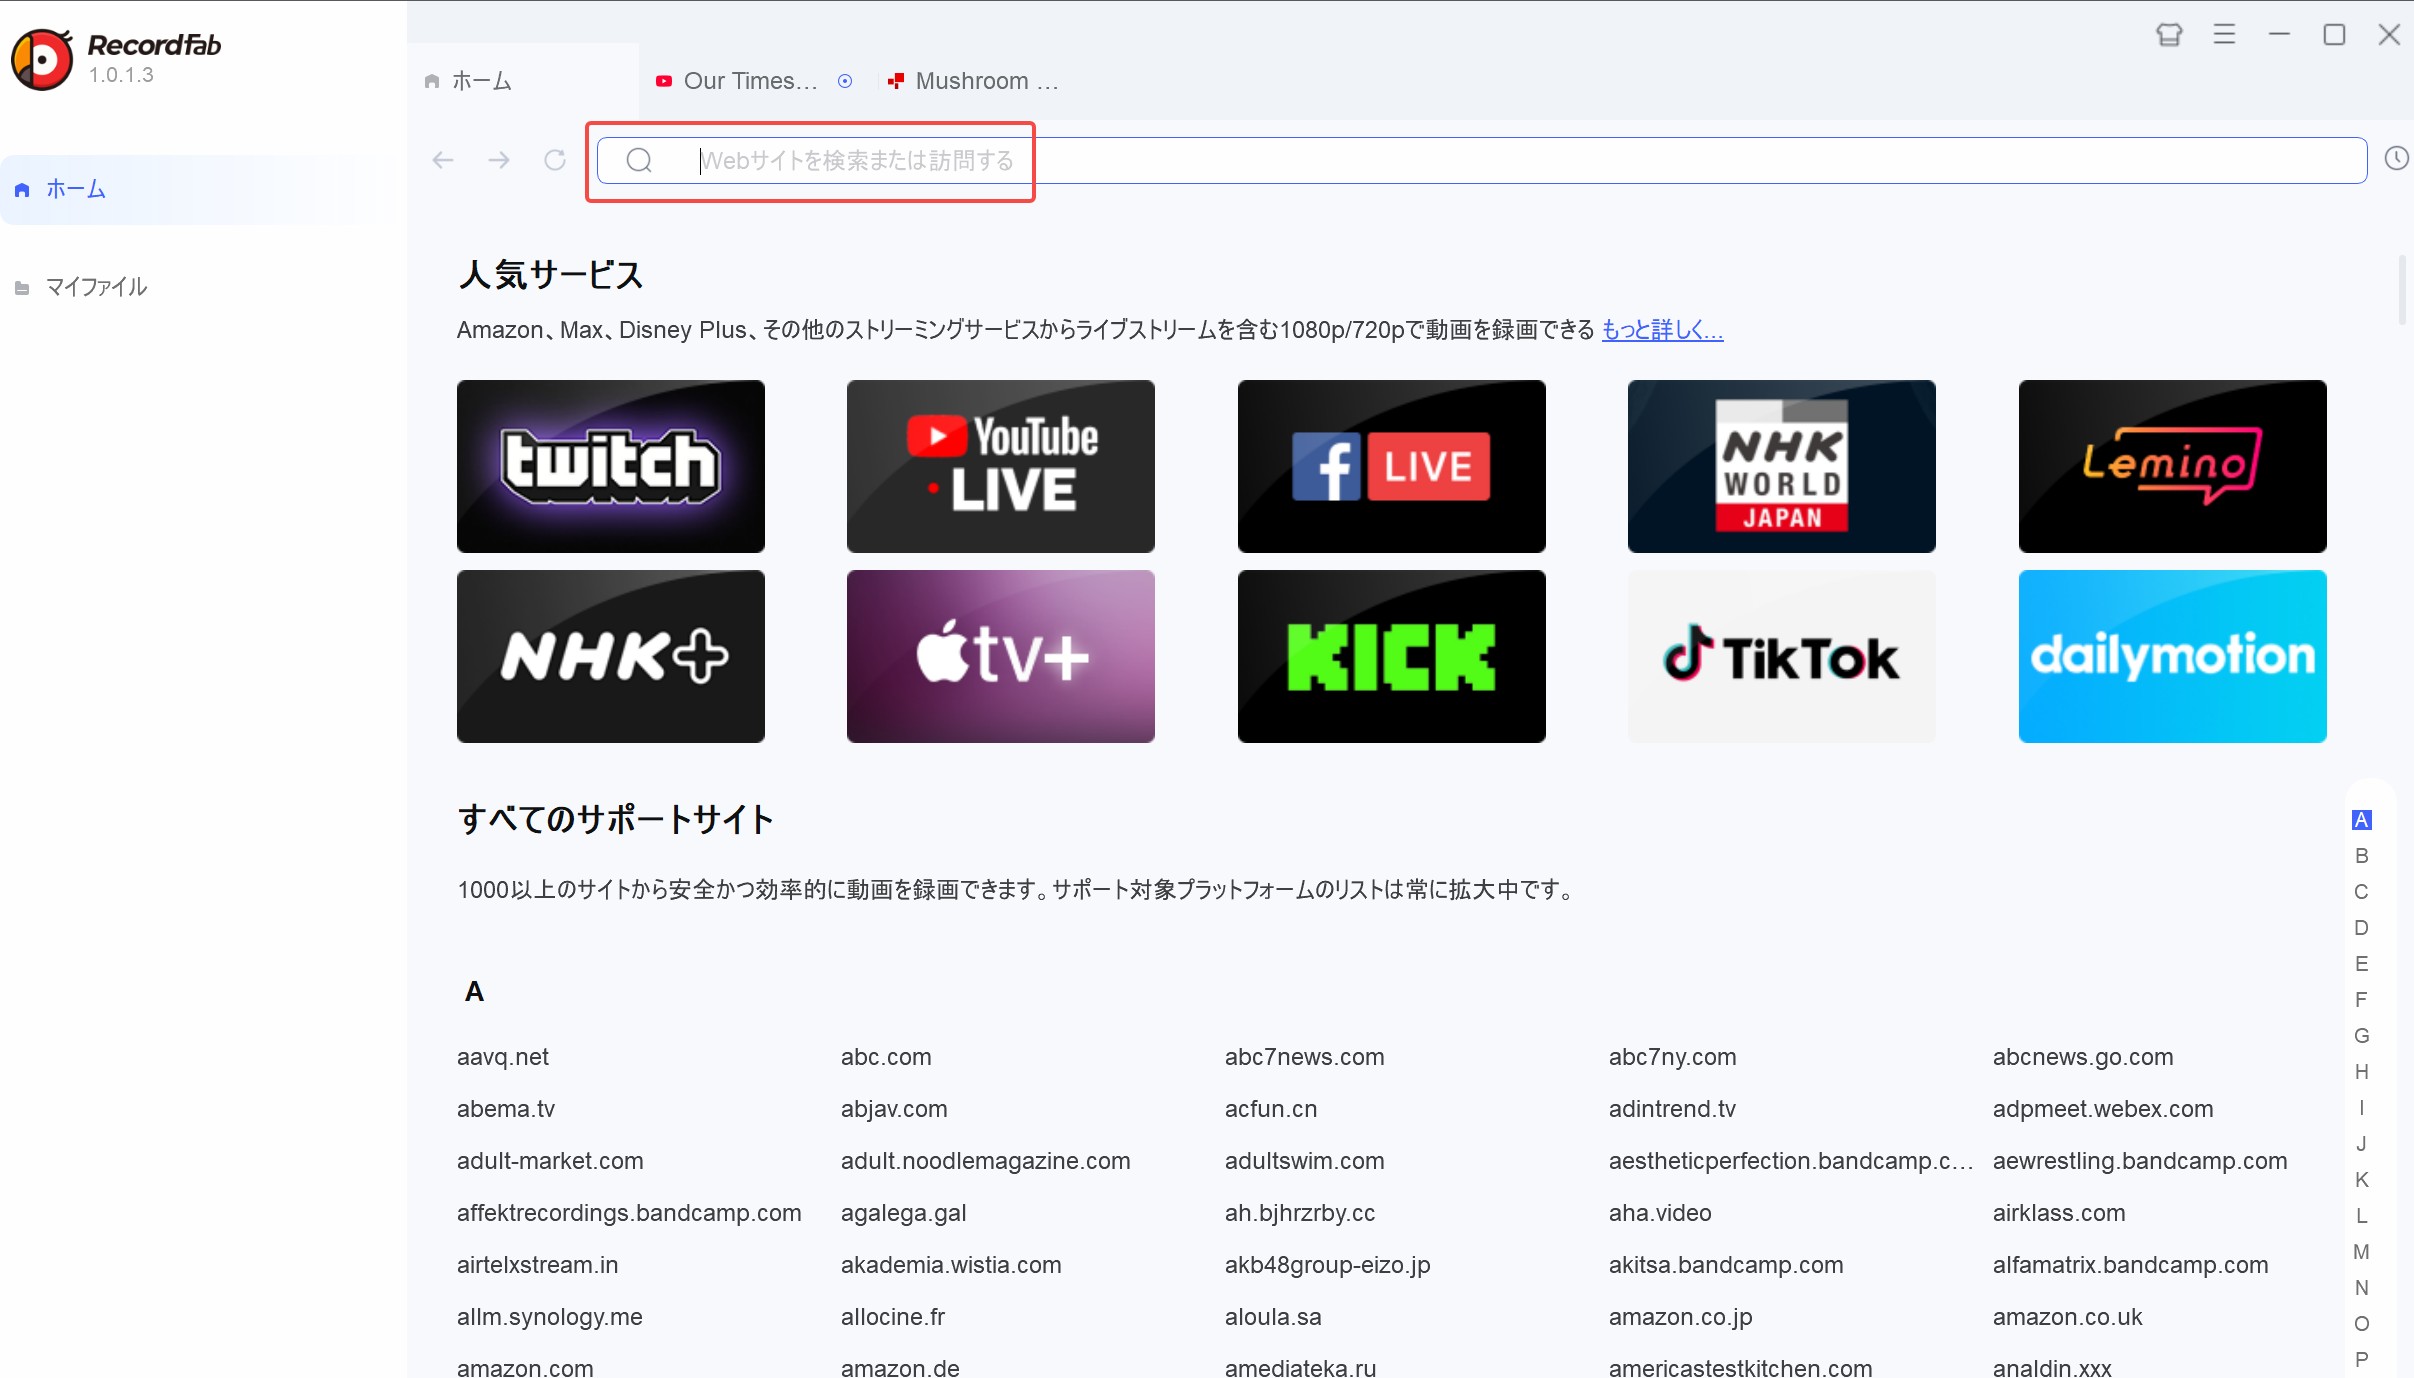Open abc7ny.com site link
The width and height of the screenshot is (2414, 1378).
click(1672, 1057)
